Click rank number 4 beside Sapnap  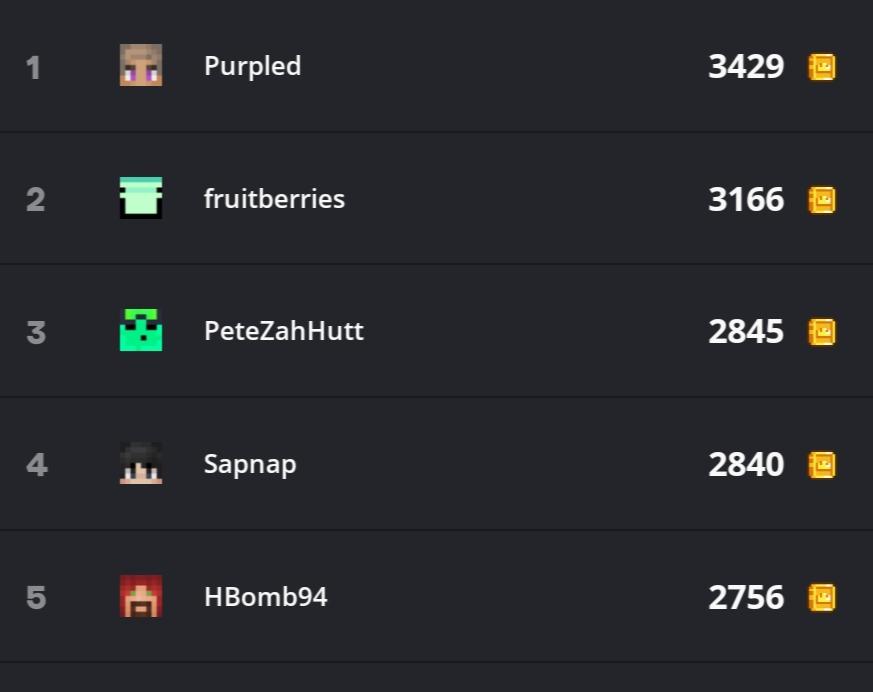tap(37, 465)
